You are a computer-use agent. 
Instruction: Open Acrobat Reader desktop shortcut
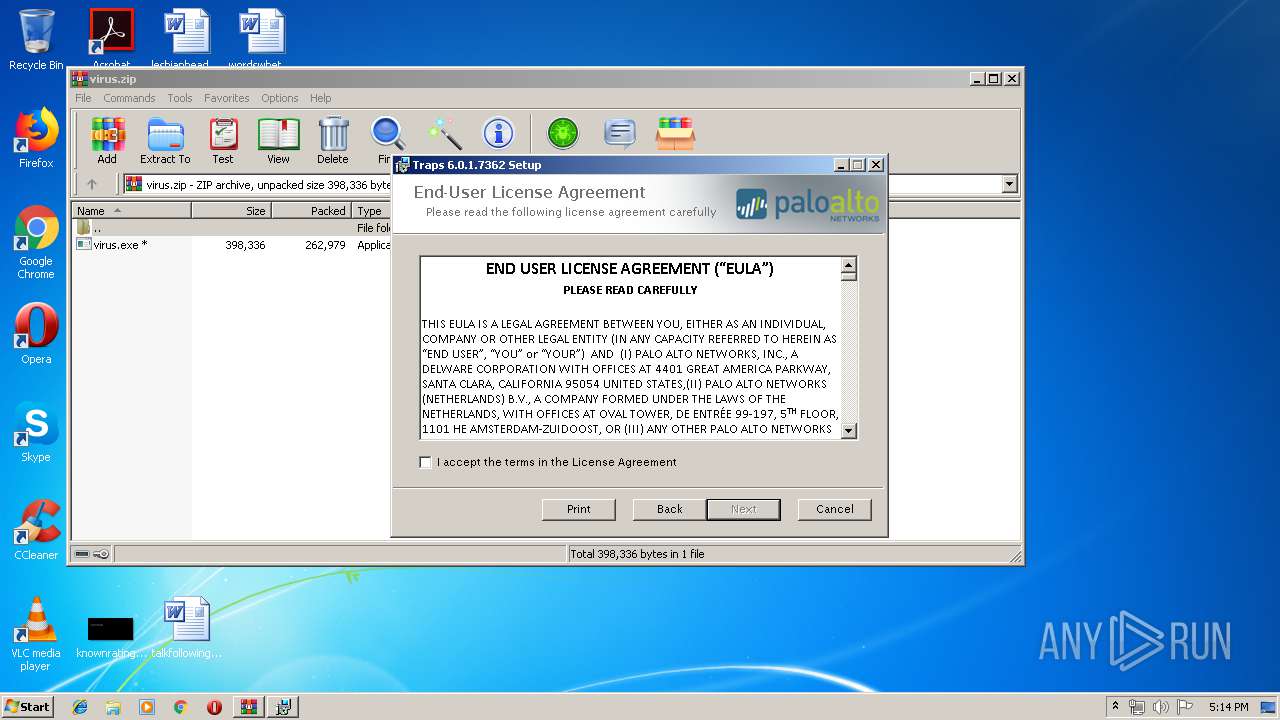pyautogui.click(x=111, y=38)
